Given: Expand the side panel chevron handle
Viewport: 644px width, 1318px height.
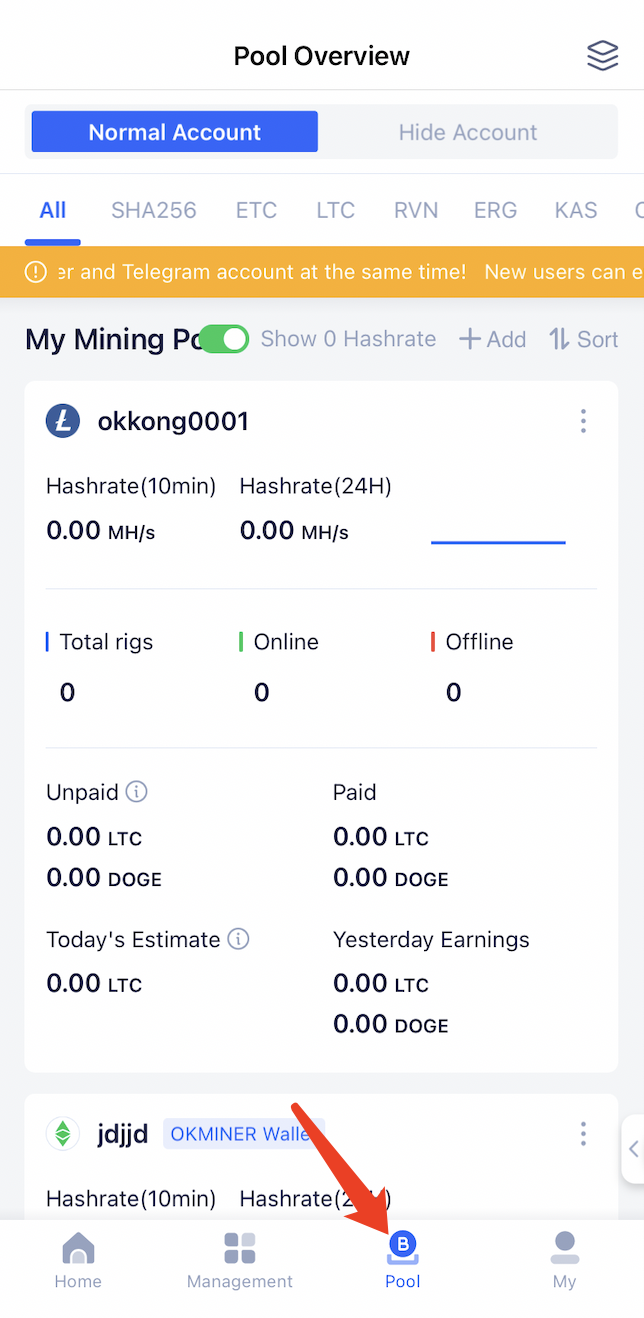Looking at the screenshot, I should point(633,1150).
